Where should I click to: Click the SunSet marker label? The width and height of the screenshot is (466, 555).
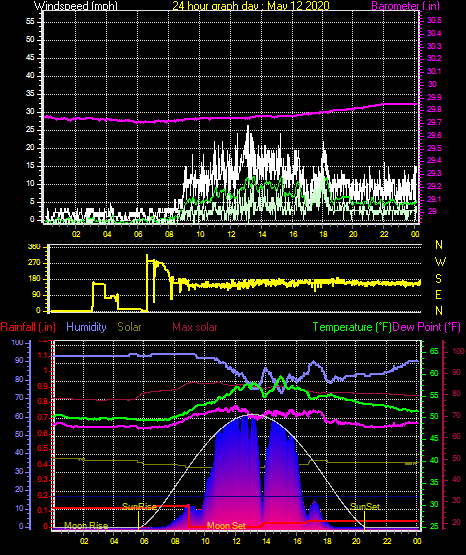coord(365,507)
